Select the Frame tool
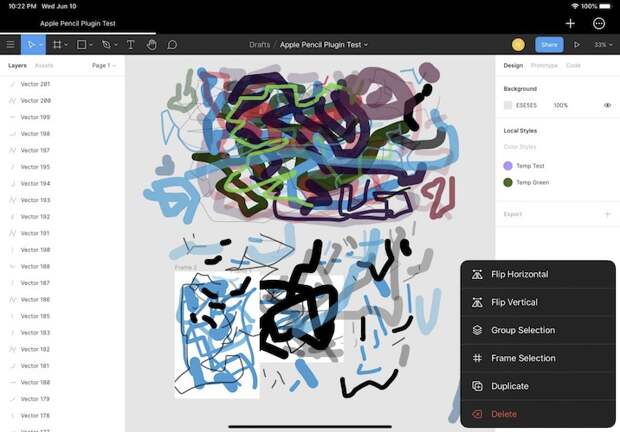 tap(57, 45)
